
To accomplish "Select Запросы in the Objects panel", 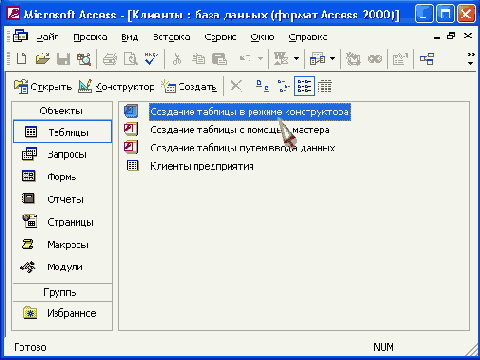I will 62,154.
